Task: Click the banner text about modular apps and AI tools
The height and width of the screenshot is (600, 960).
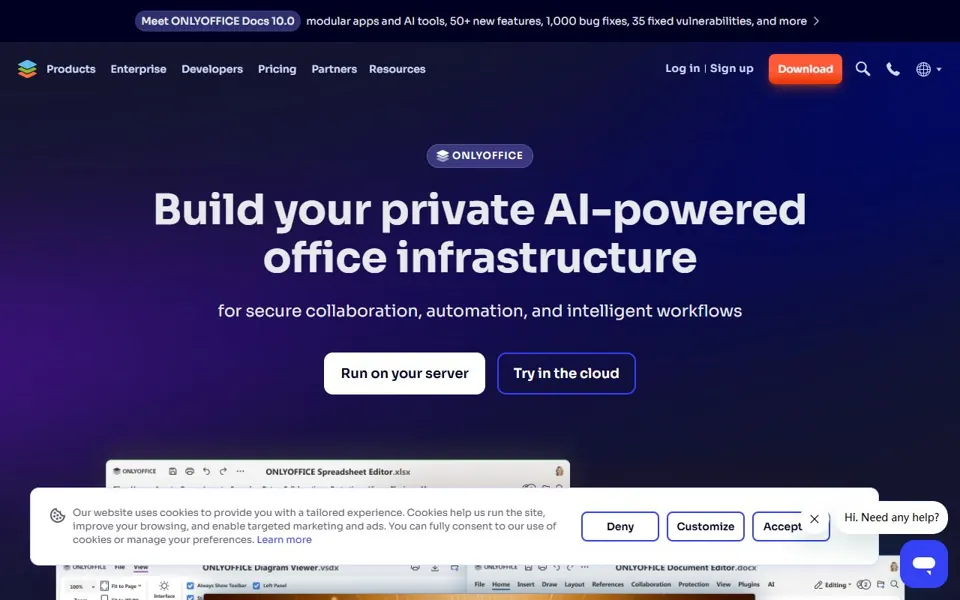Action: coord(556,21)
